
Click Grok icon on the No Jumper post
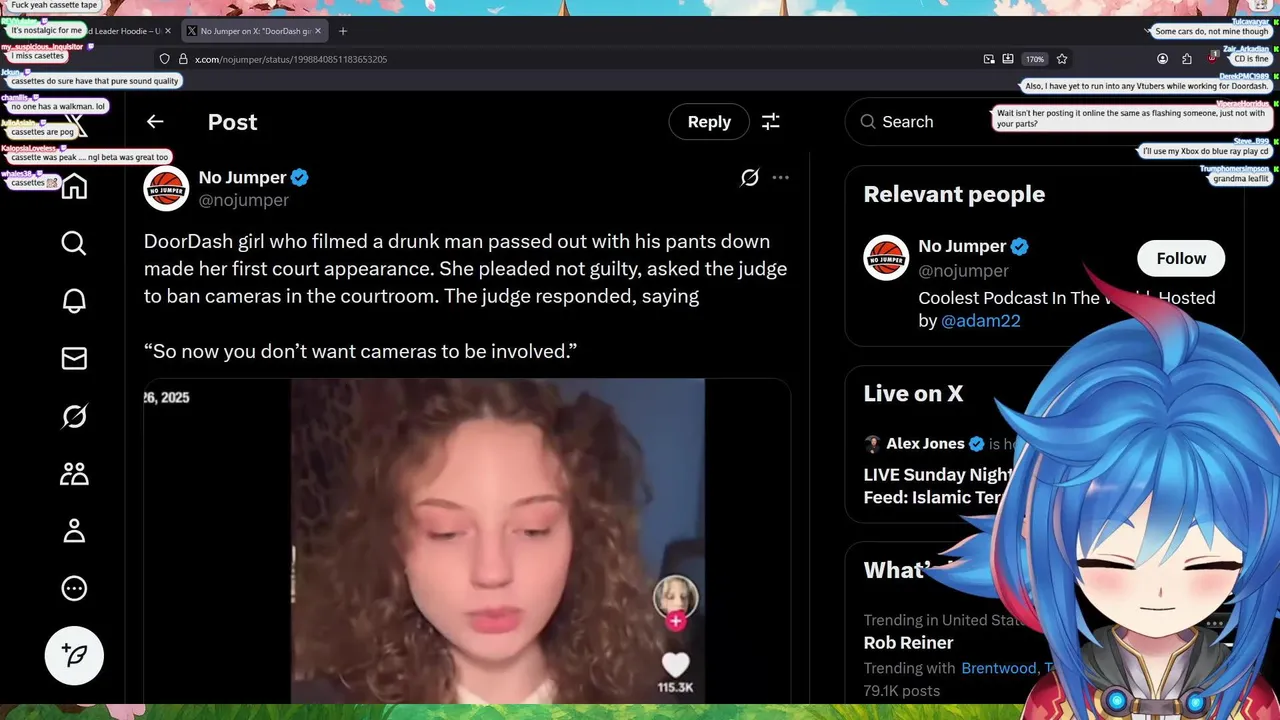click(749, 178)
